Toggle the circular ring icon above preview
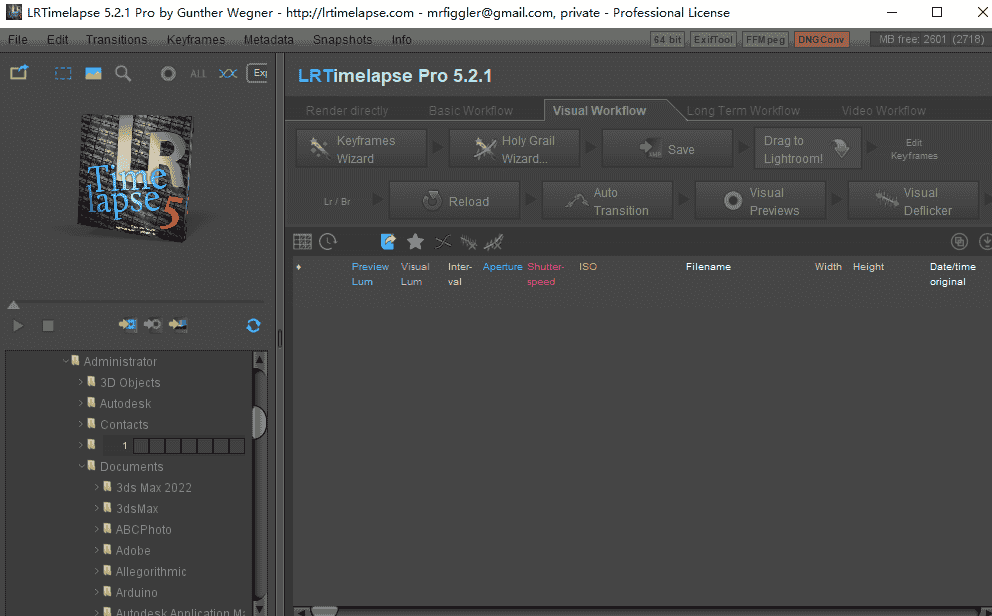The width and height of the screenshot is (992, 616). coord(168,74)
